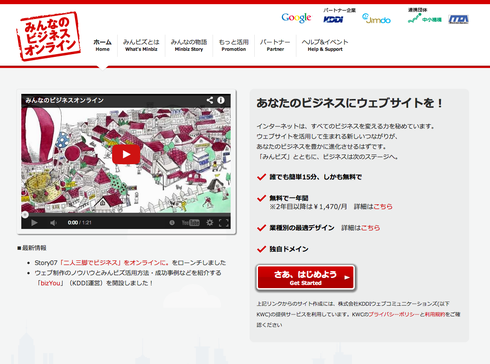The height and width of the screenshot is (364, 490).
Task: Click text 無料で一年間
Action: pyautogui.click(x=289, y=198)
